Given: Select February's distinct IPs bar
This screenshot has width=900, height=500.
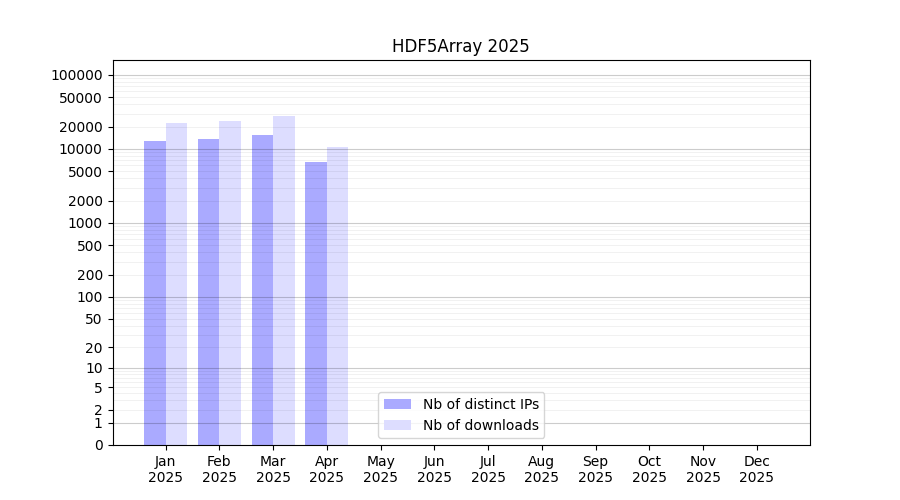Looking at the screenshot, I should [208, 291].
